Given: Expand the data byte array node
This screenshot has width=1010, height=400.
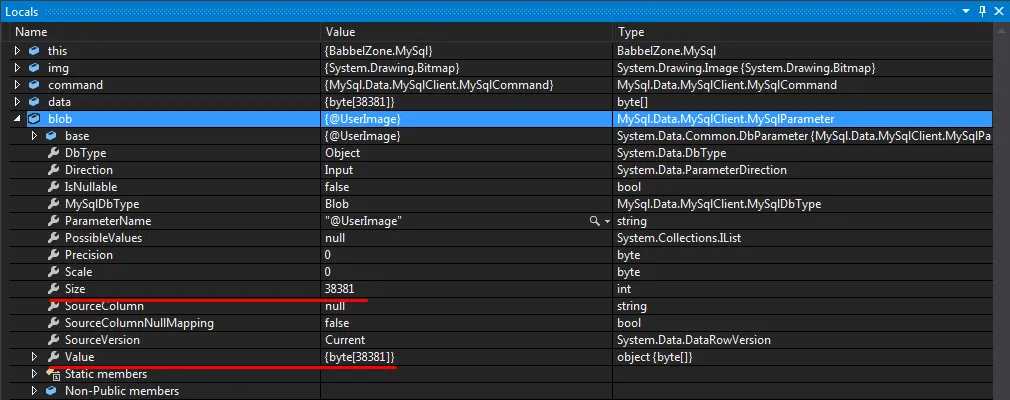Looking at the screenshot, I should click(x=17, y=102).
